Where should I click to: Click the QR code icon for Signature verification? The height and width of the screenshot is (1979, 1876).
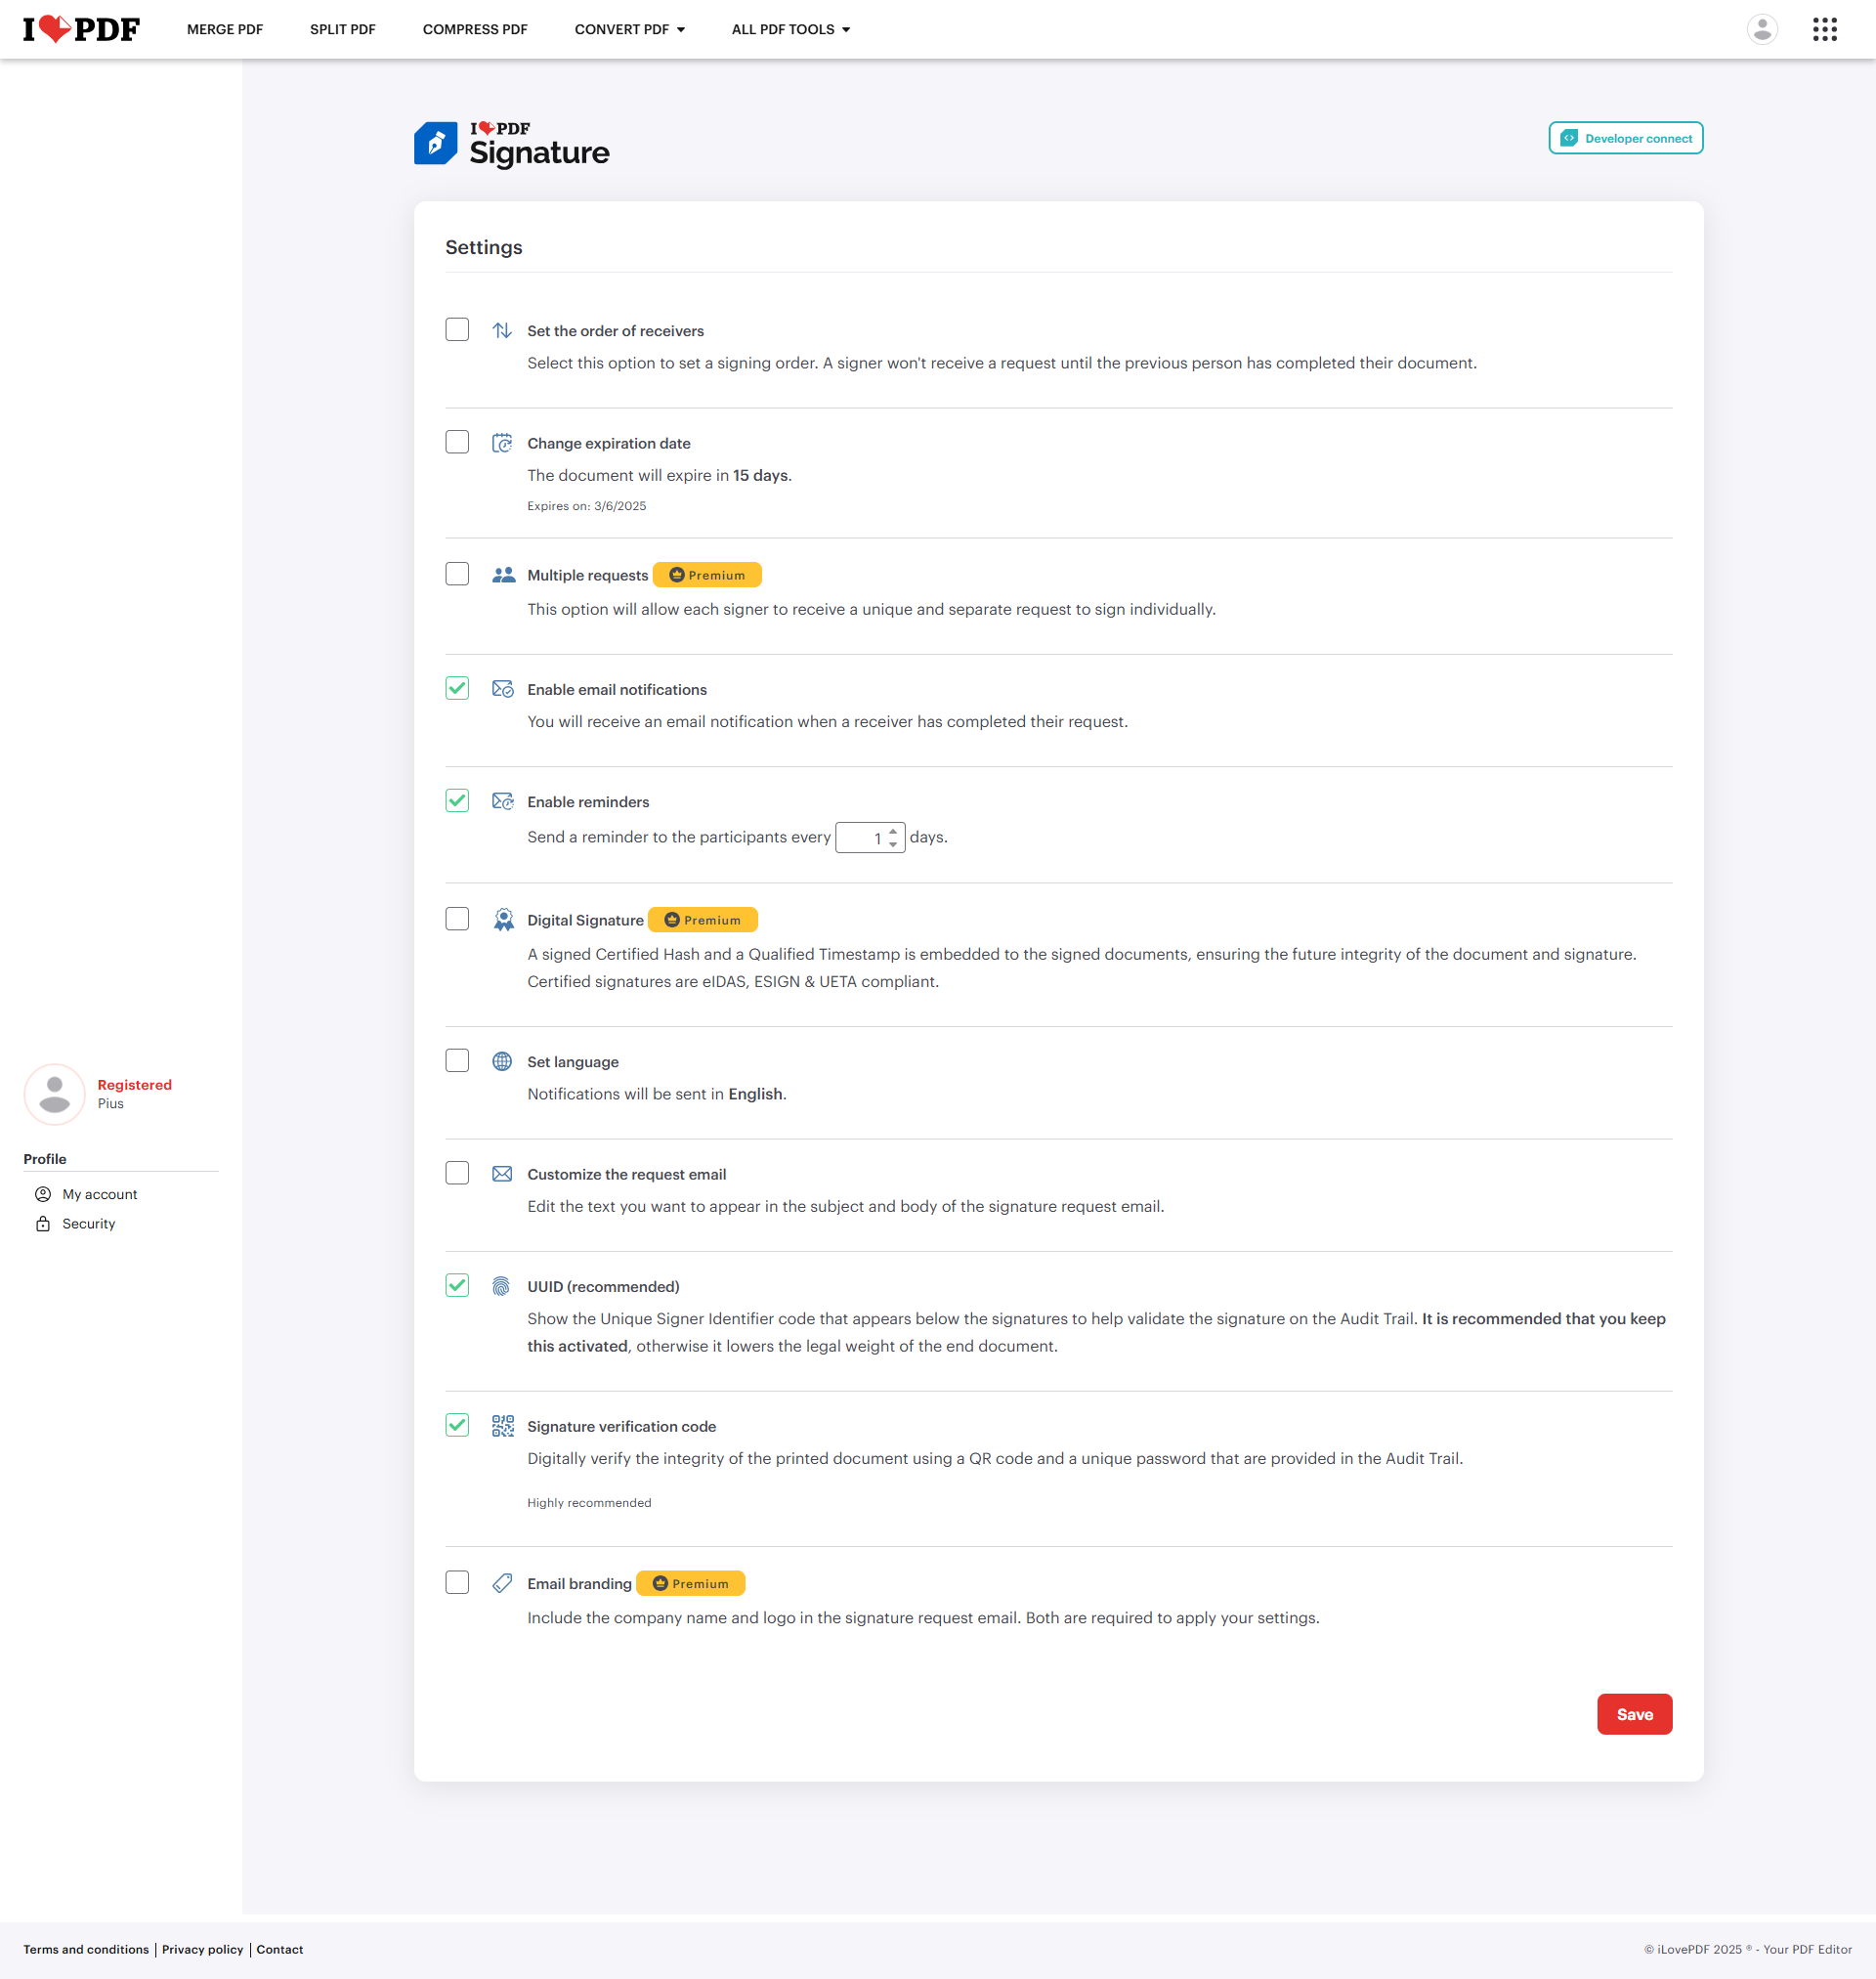tap(502, 1425)
